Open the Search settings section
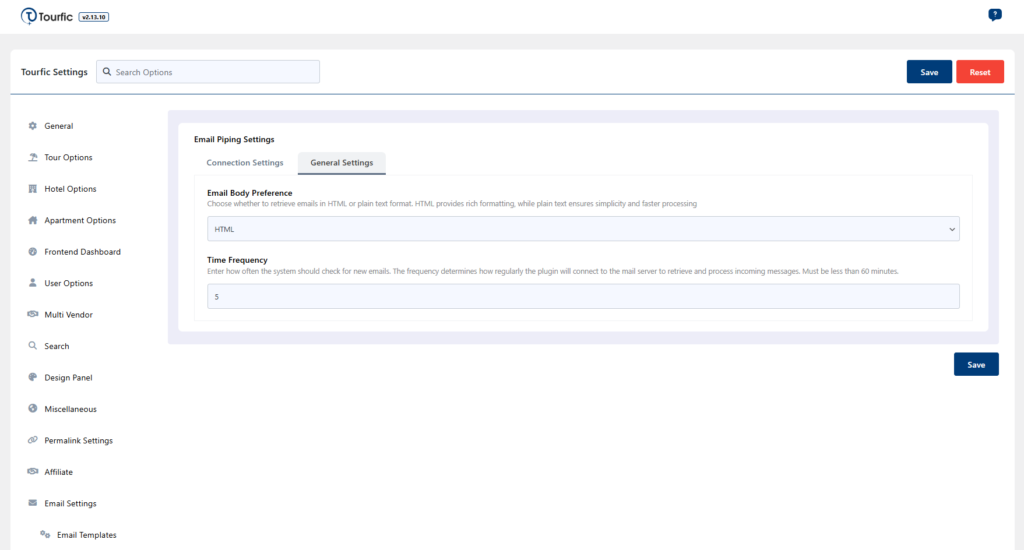 point(57,346)
